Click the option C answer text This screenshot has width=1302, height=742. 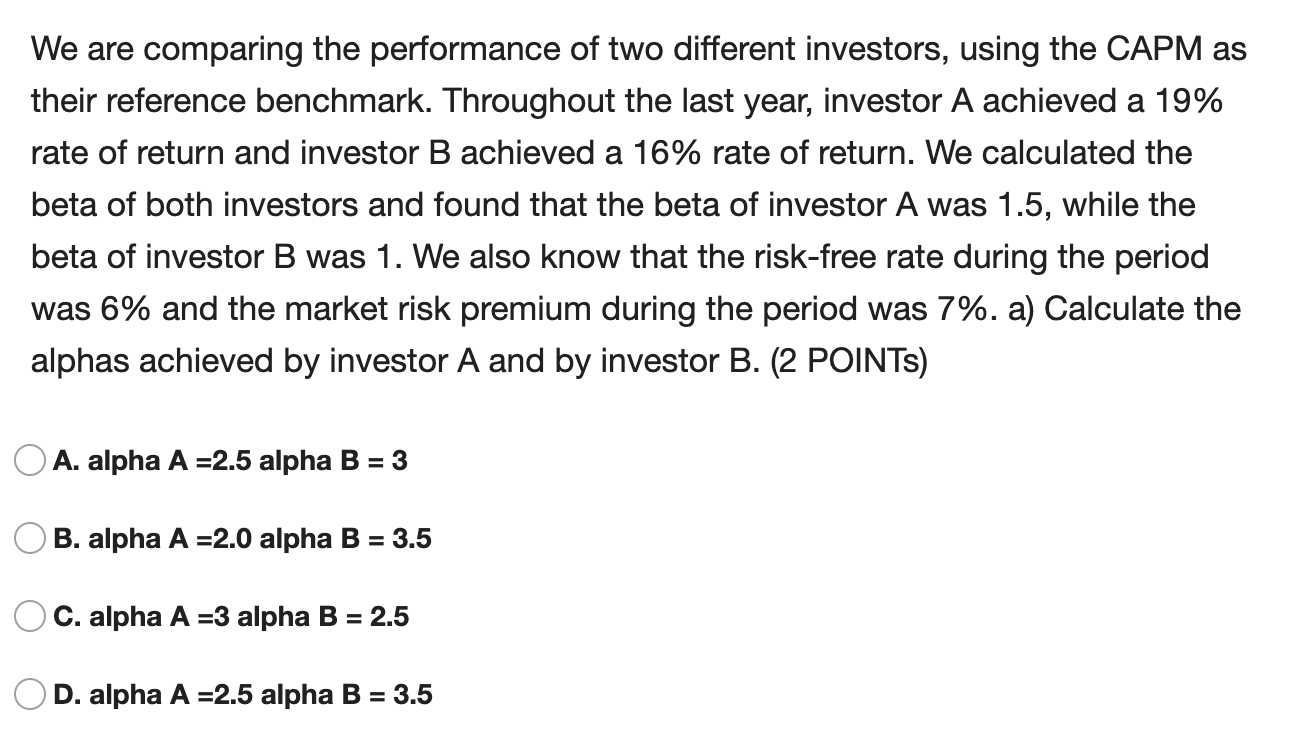click(x=230, y=617)
